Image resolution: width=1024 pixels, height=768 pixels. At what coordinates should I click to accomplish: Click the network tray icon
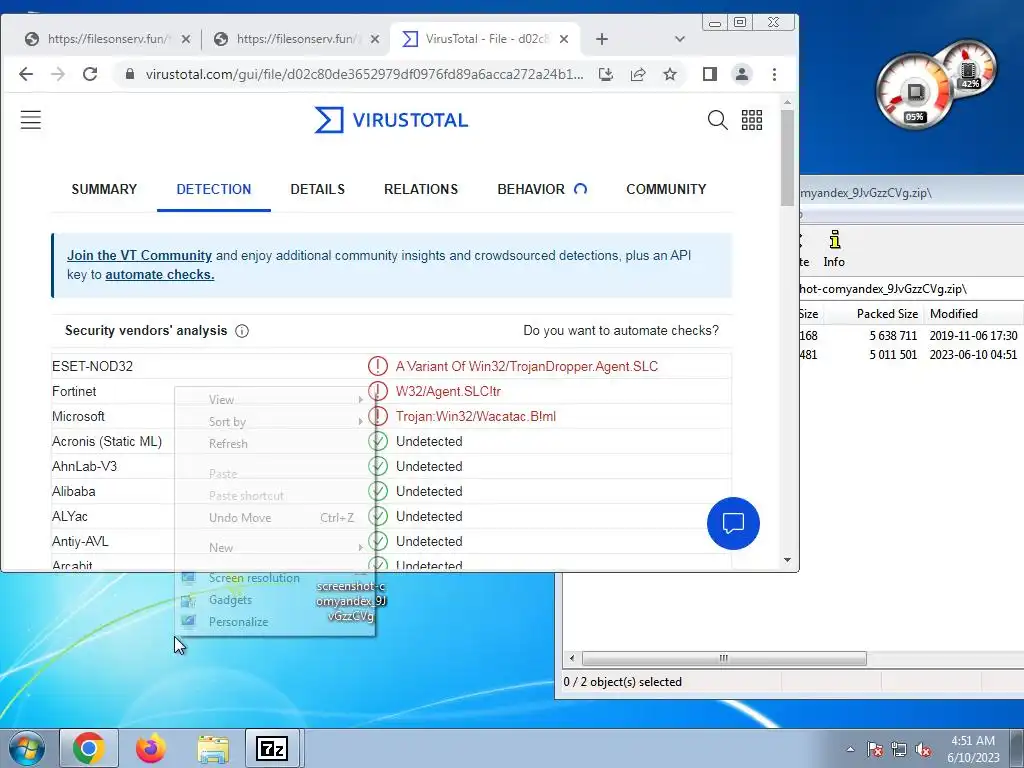(x=899, y=750)
